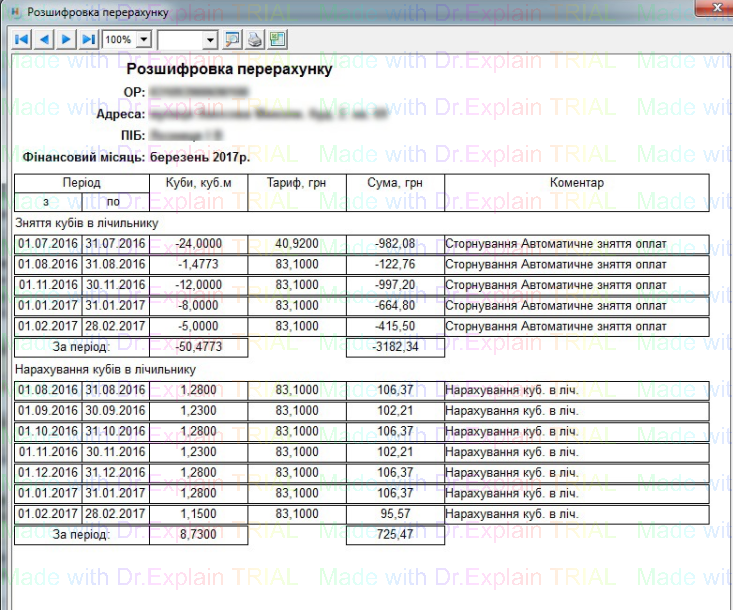Expand the 100% zoom dropdown arrow
The height and width of the screenshot is (610, 733).
144,40
